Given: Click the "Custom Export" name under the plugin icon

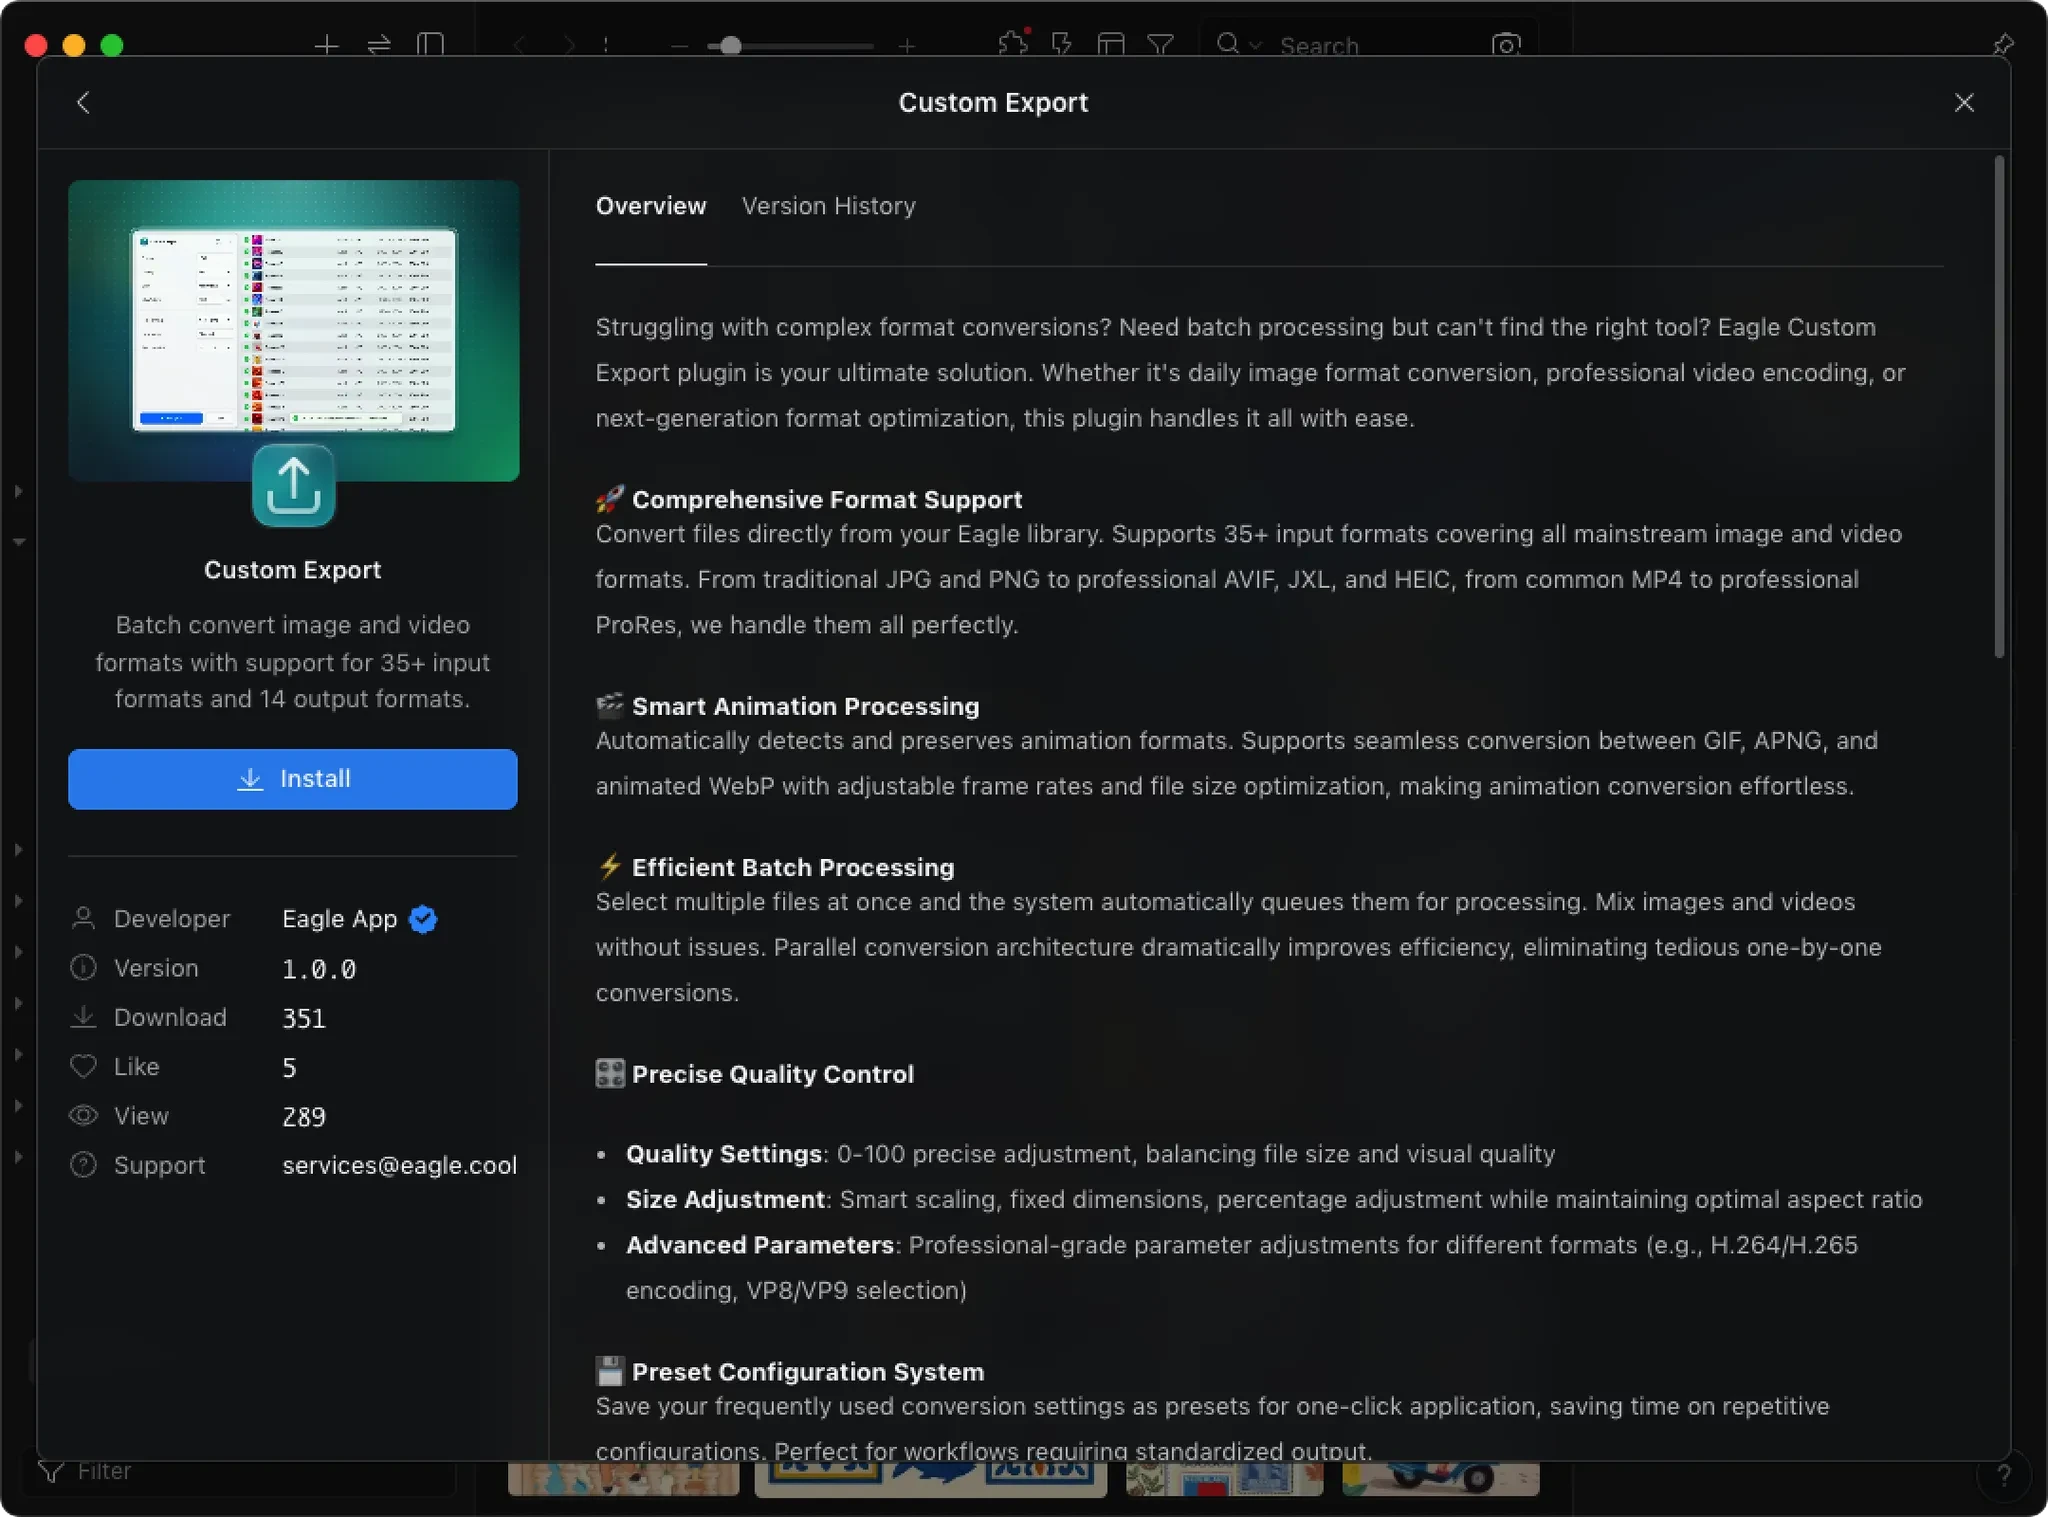Looking at the screenshot, I should pos(293,570).
